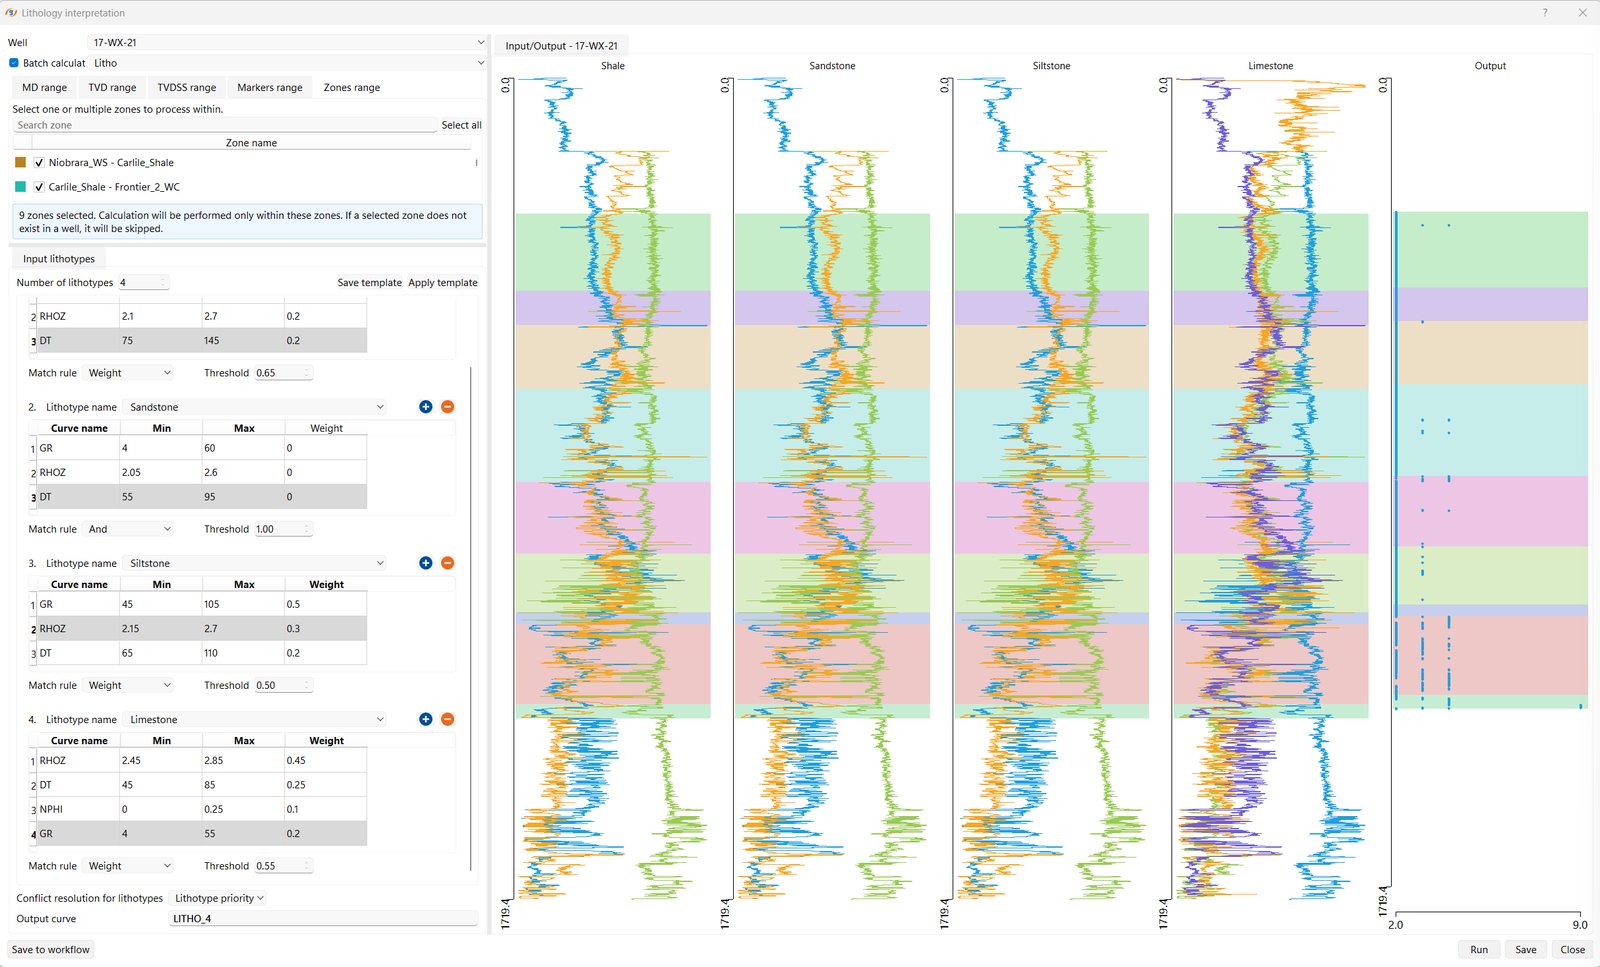Uncheck the Carlile_Shale - Frontier_2_WC zone

(39, 187)
